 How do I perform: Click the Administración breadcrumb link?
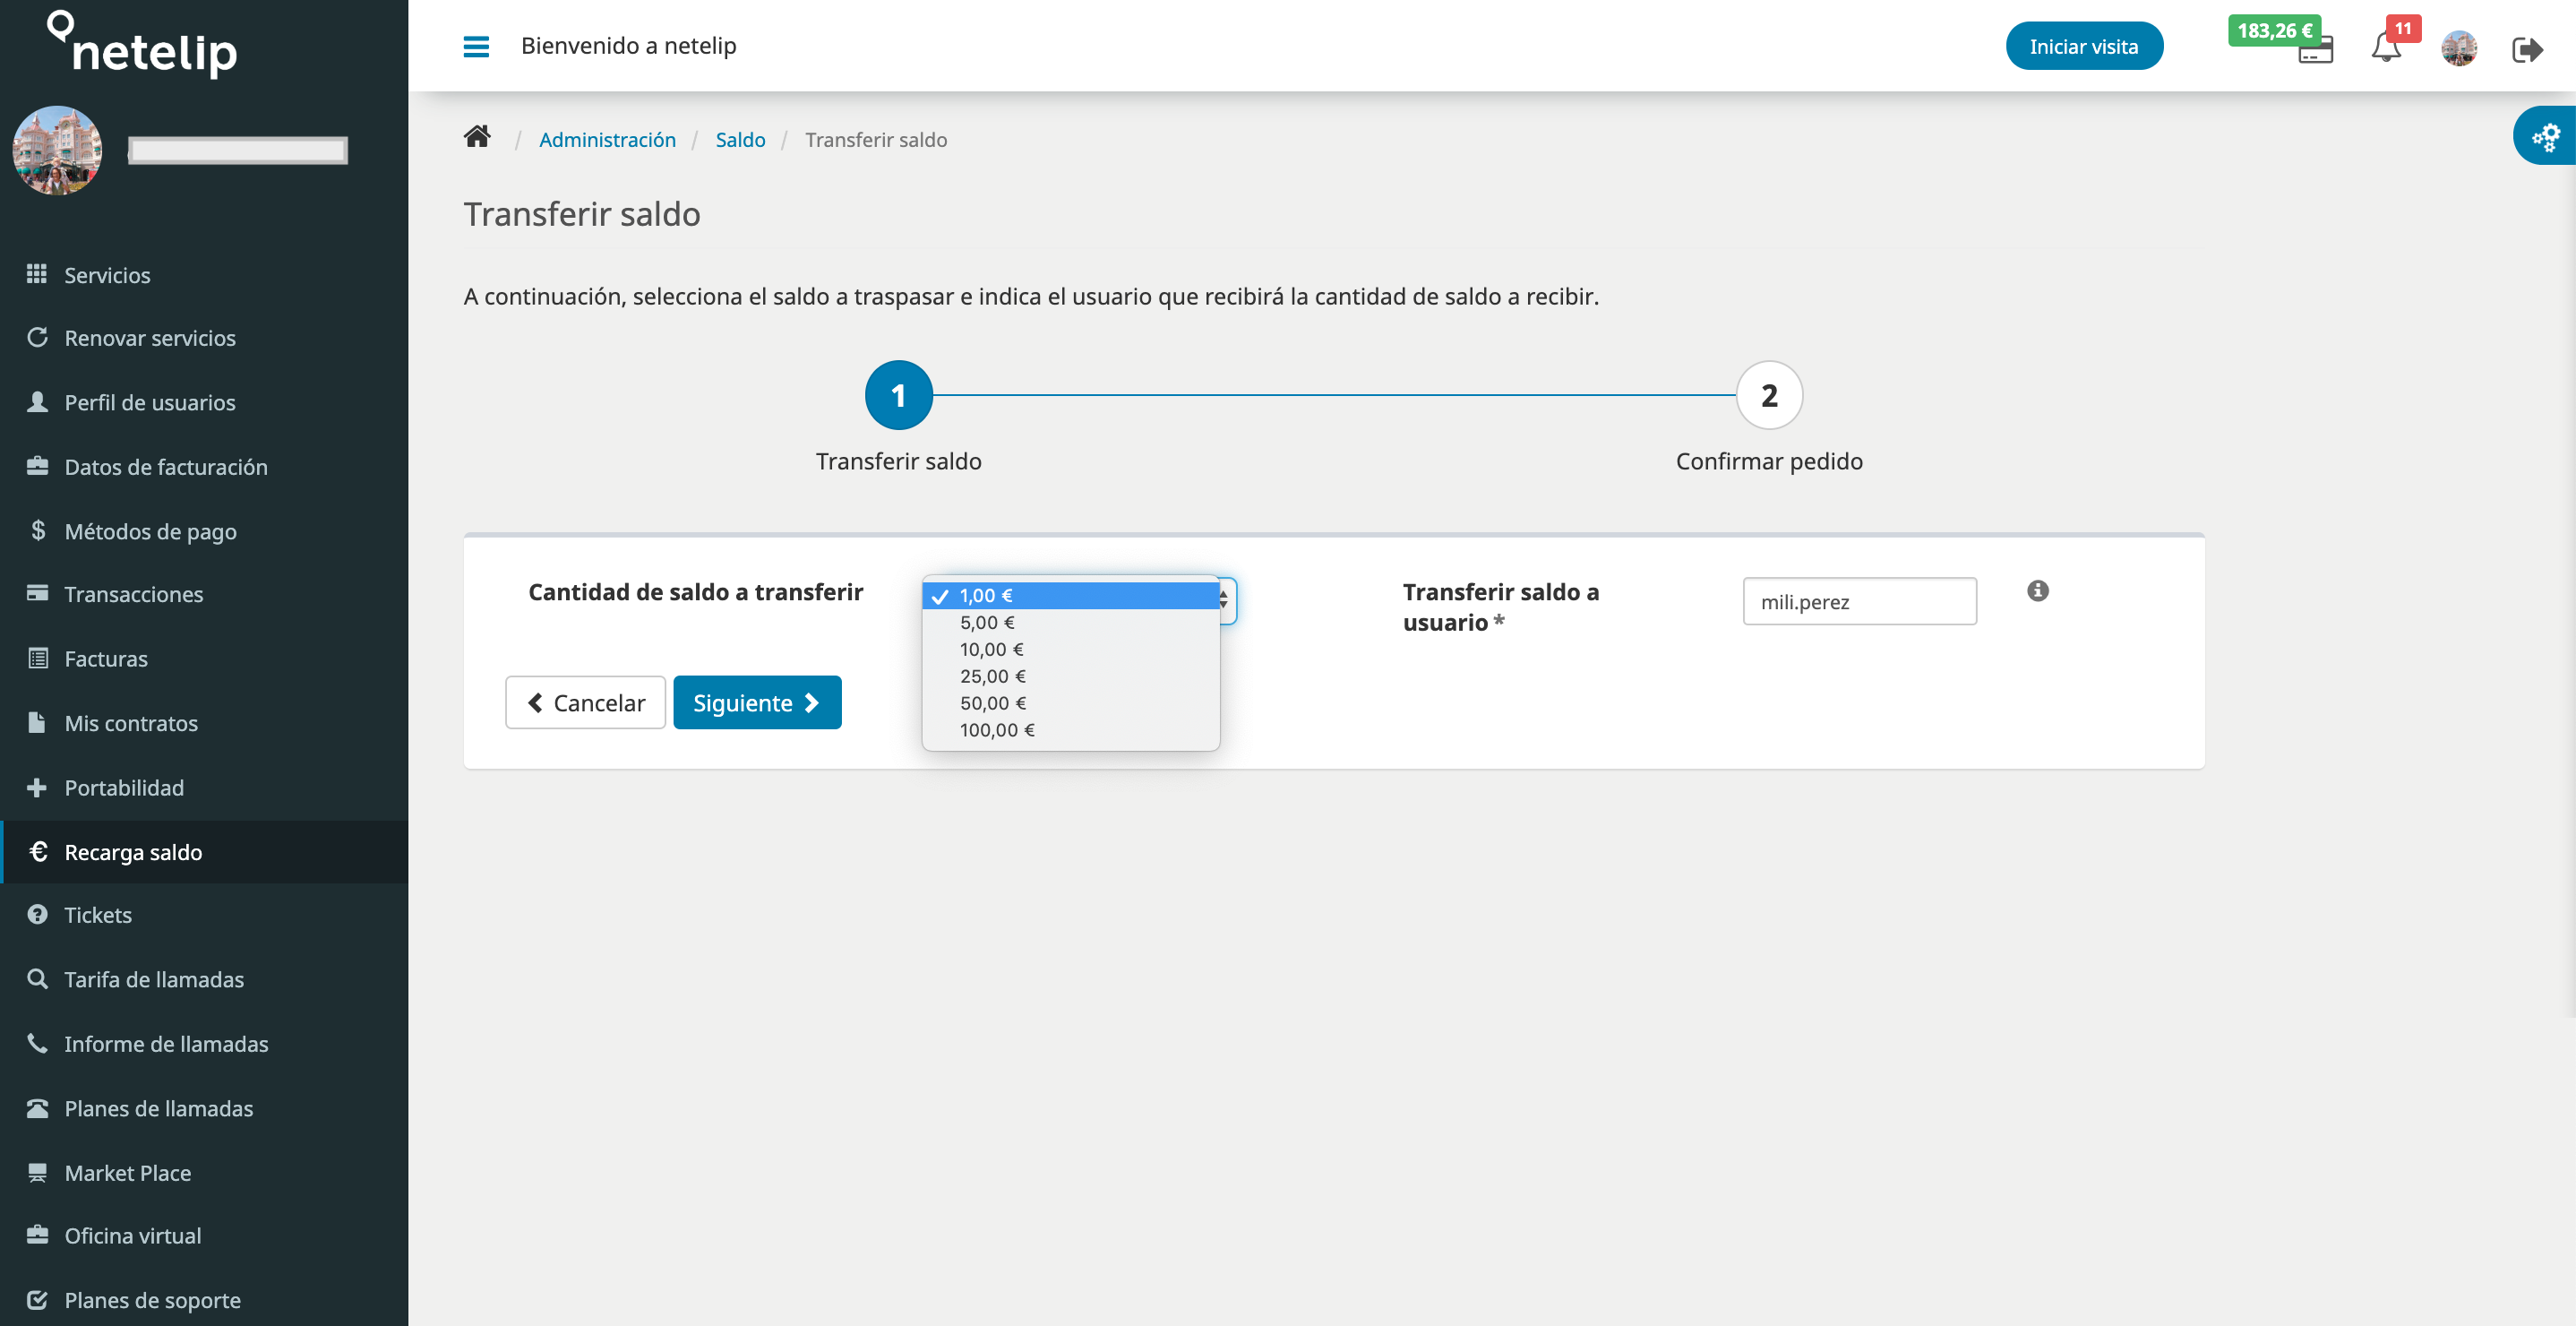(x=606, y=139)
